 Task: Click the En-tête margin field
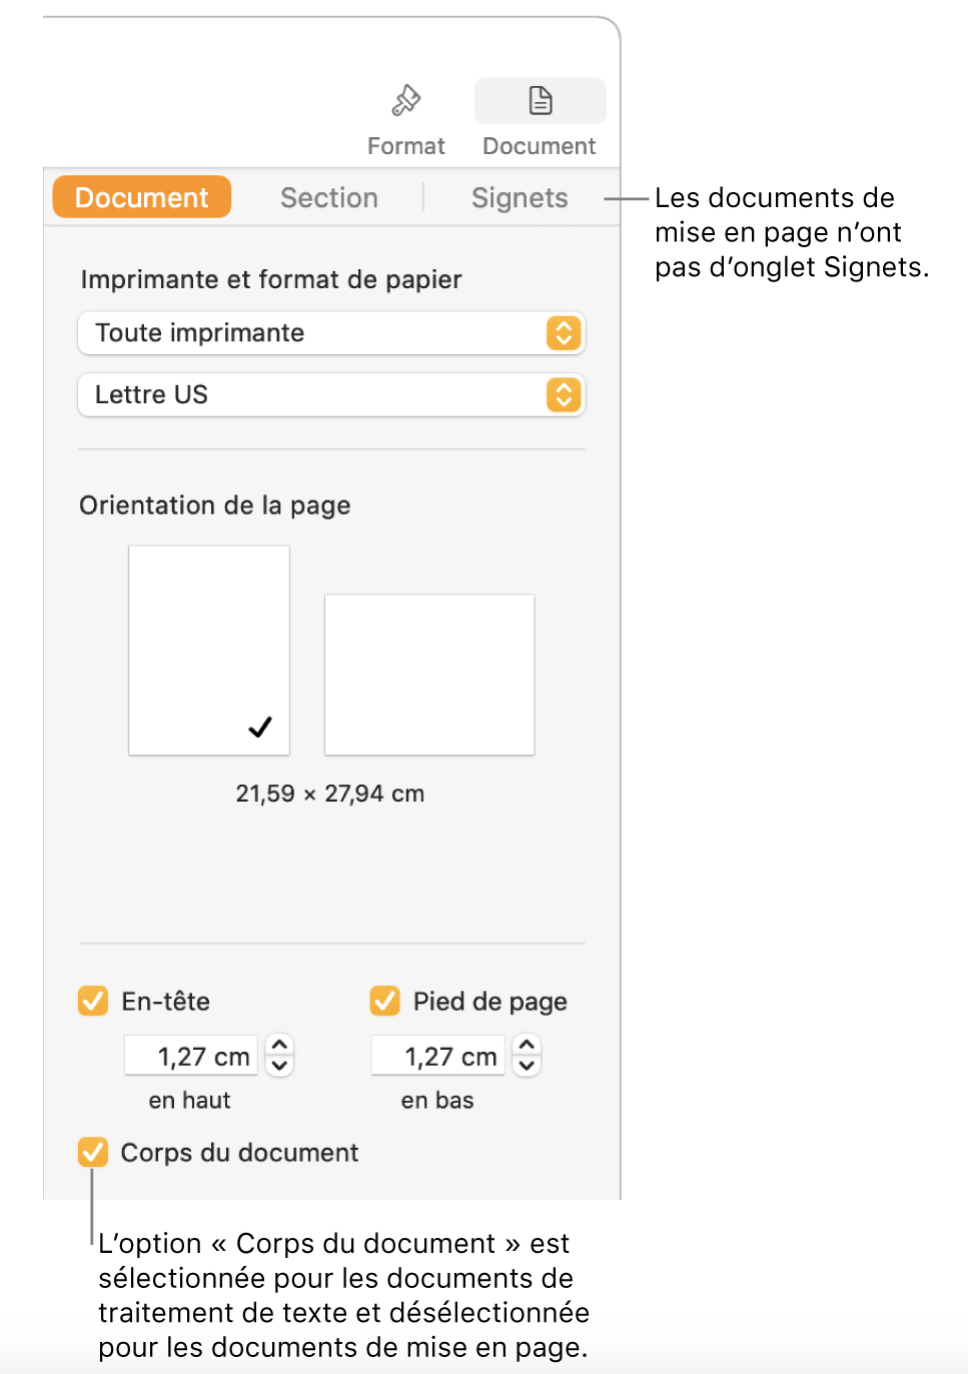[192, 1056]
